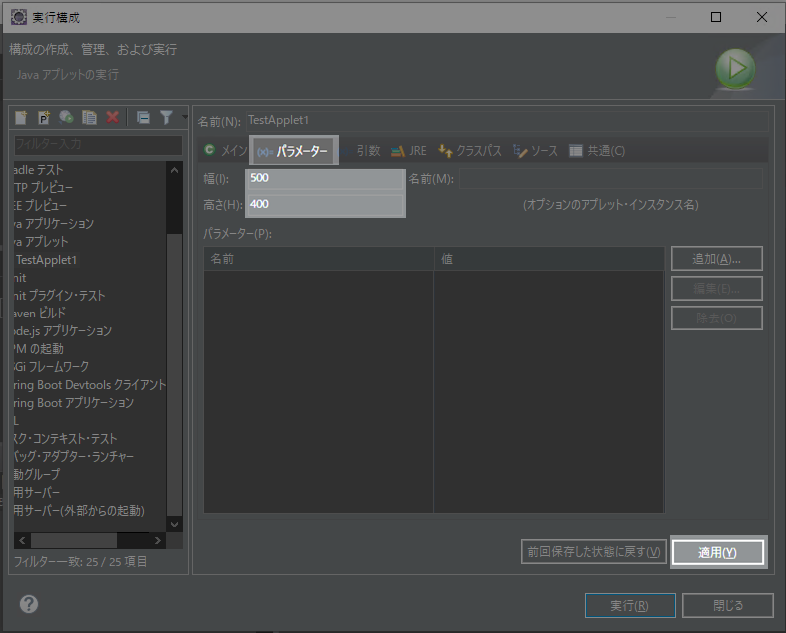This screenshot has height=633, width=786.
Task: Click the new launch configuration icon
Action: [x=21, y=117]
